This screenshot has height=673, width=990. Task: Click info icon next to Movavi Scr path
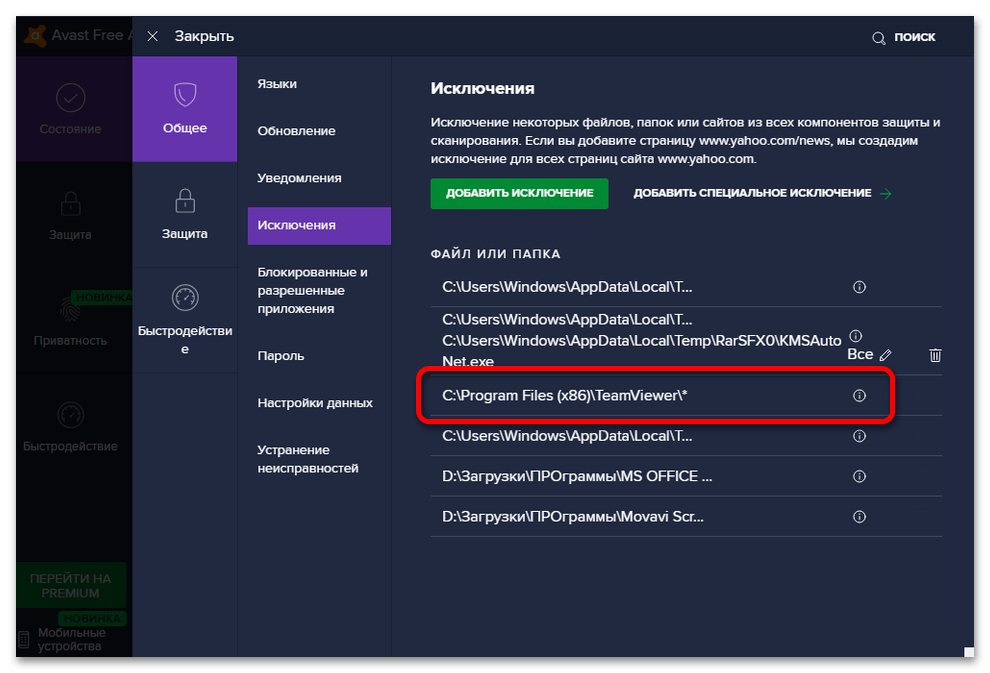[858, 517]
